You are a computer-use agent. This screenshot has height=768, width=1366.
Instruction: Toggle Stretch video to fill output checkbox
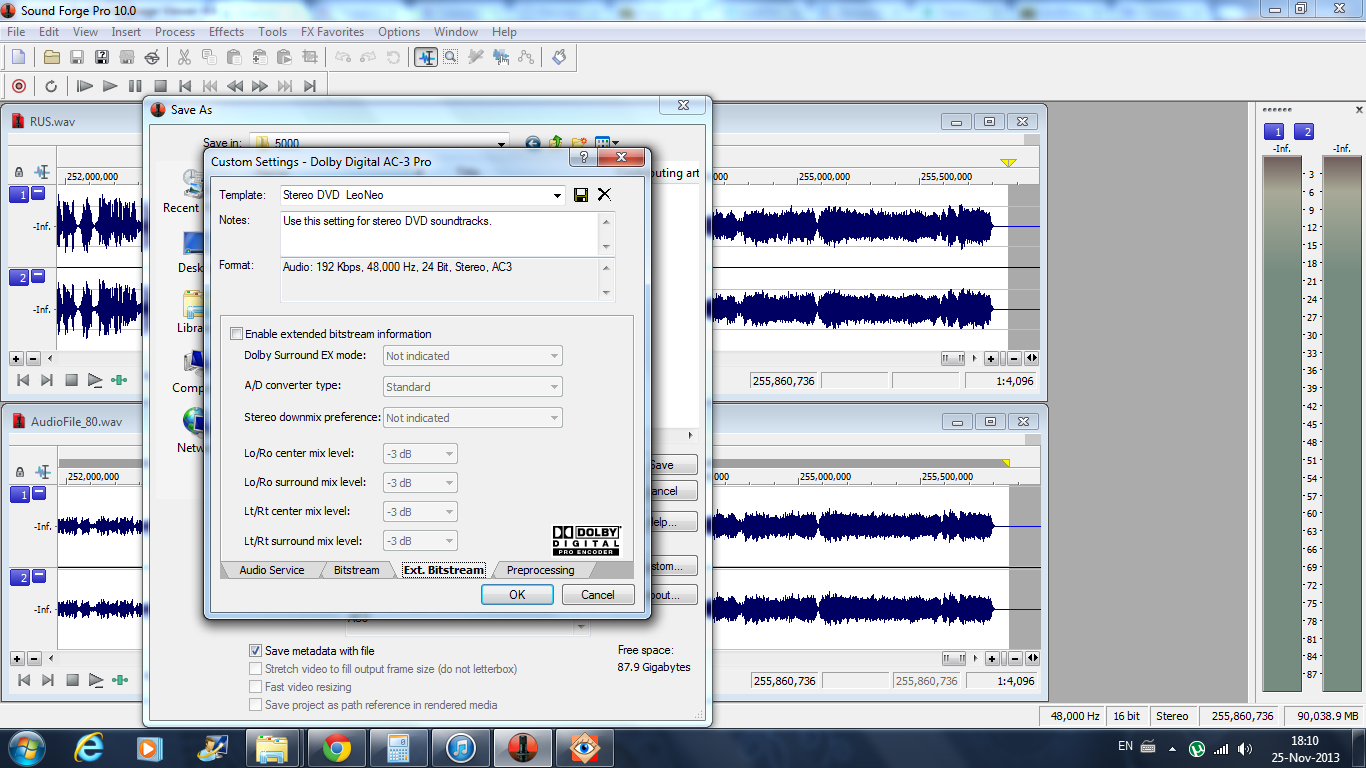coord(255,669)
